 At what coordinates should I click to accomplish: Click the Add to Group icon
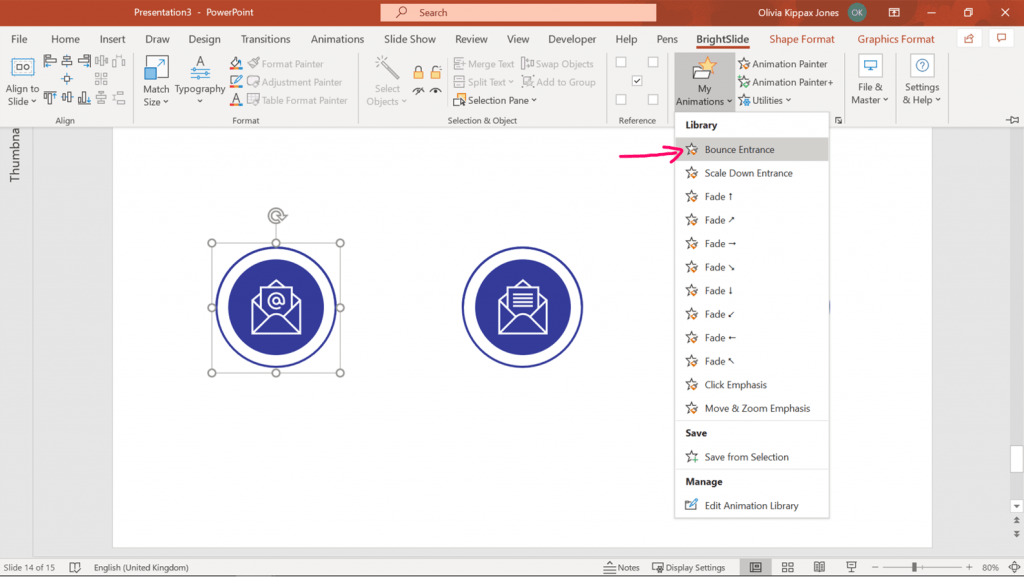tap(528, 82)
